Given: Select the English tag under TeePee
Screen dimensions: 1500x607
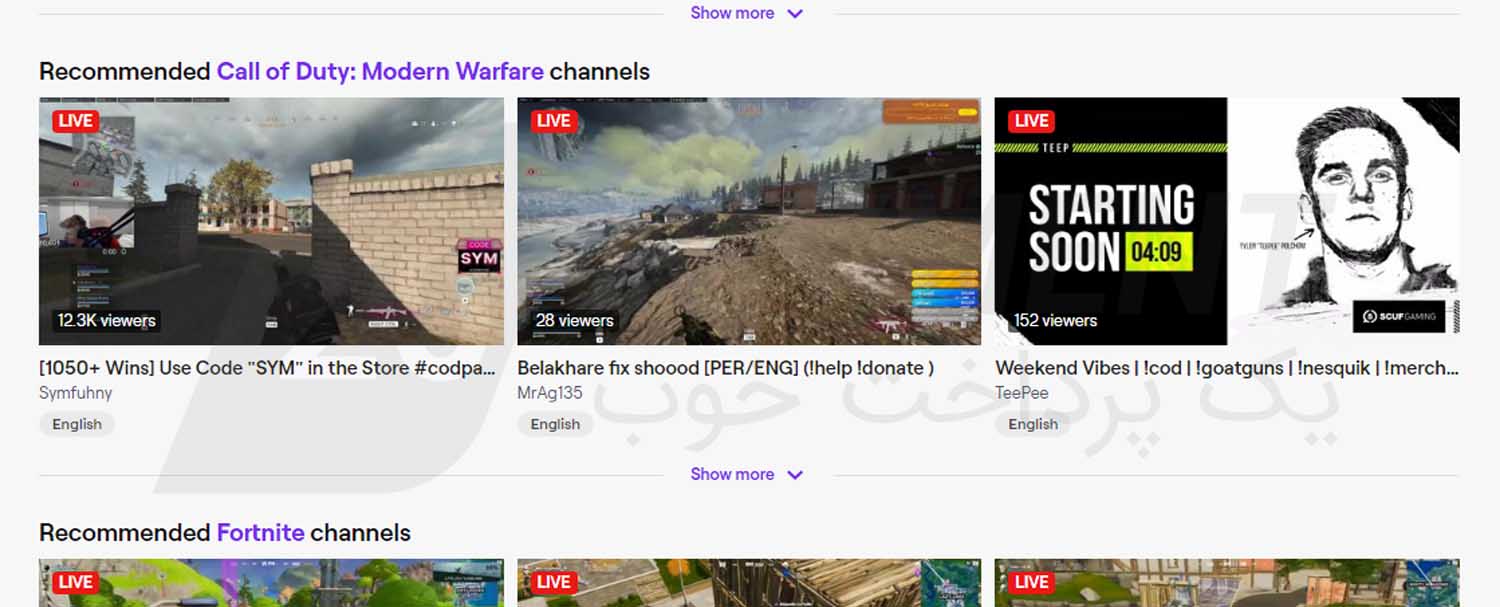Looking at the screenshot, I should (1033, 424).
